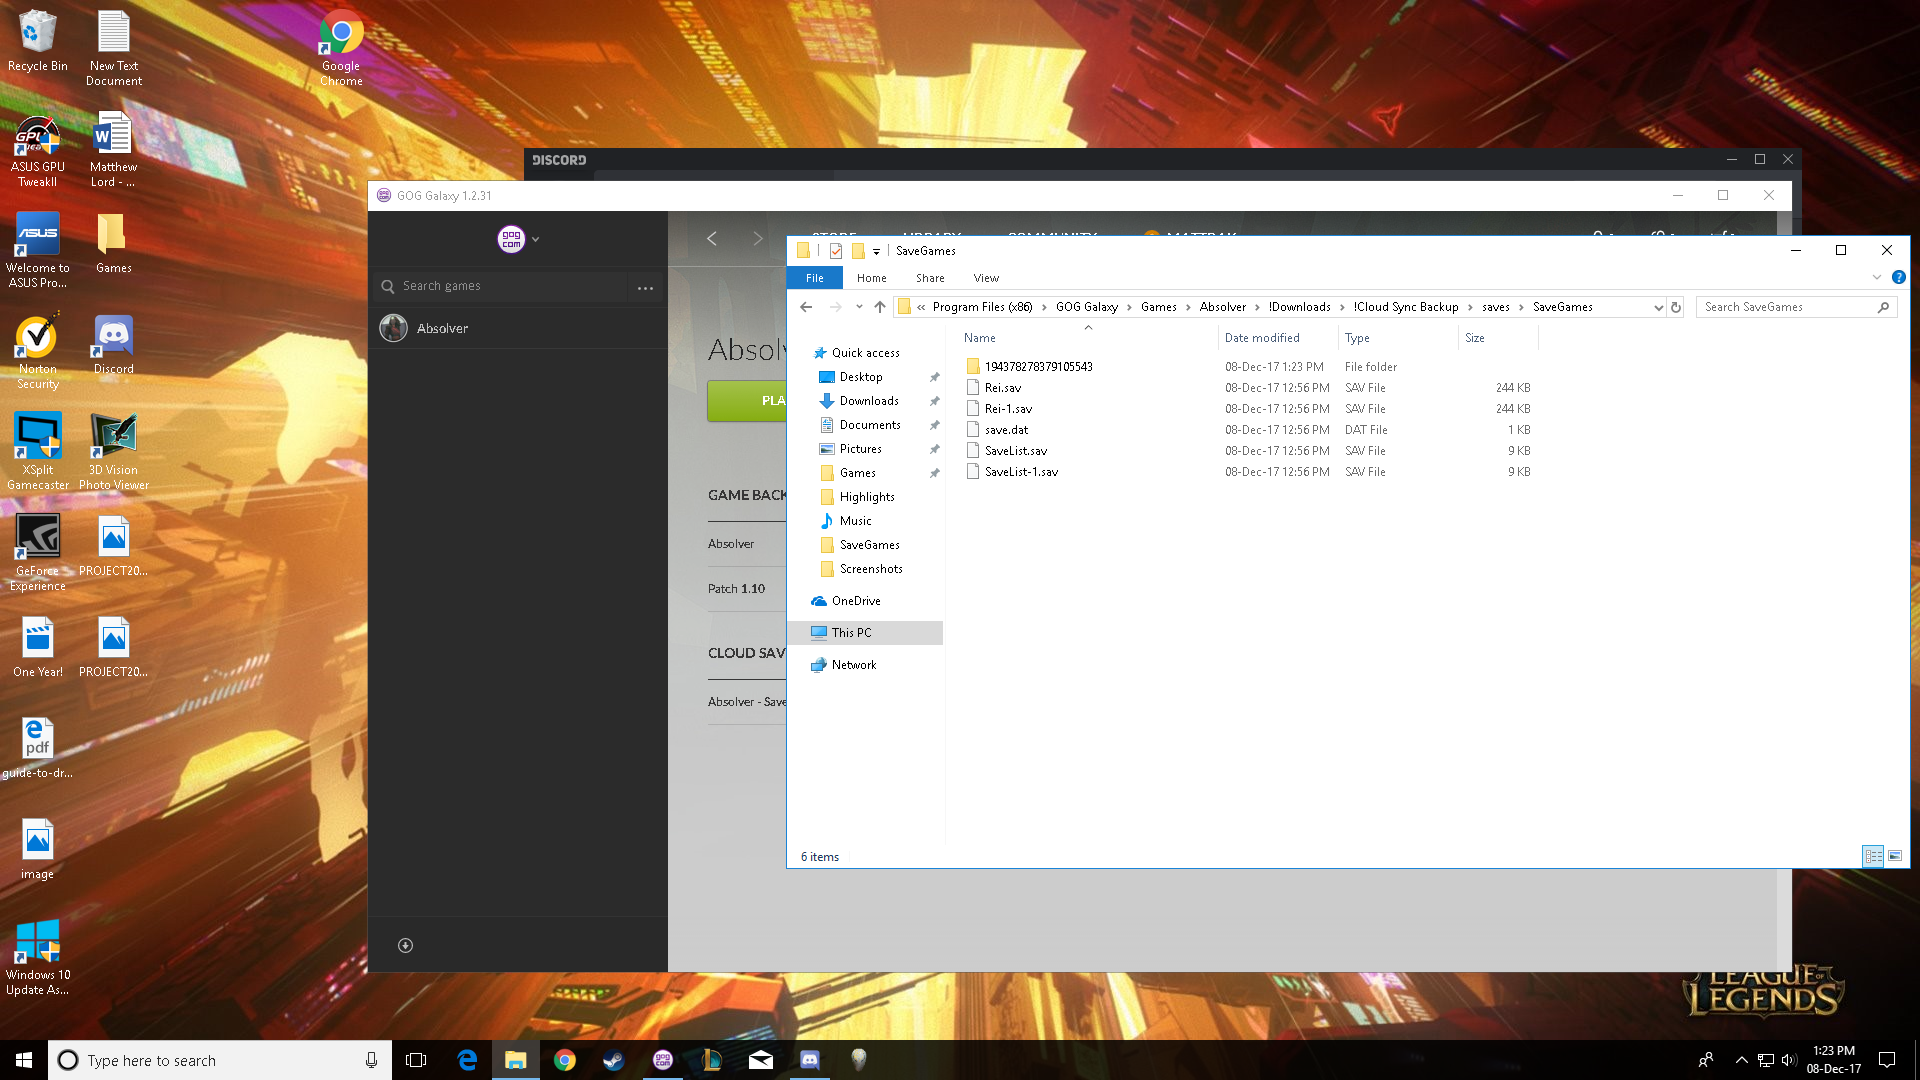This screenshot has width=1920, height=1080.
Task: Select Screenshots folder in Quick access
Action: (870, 569)
